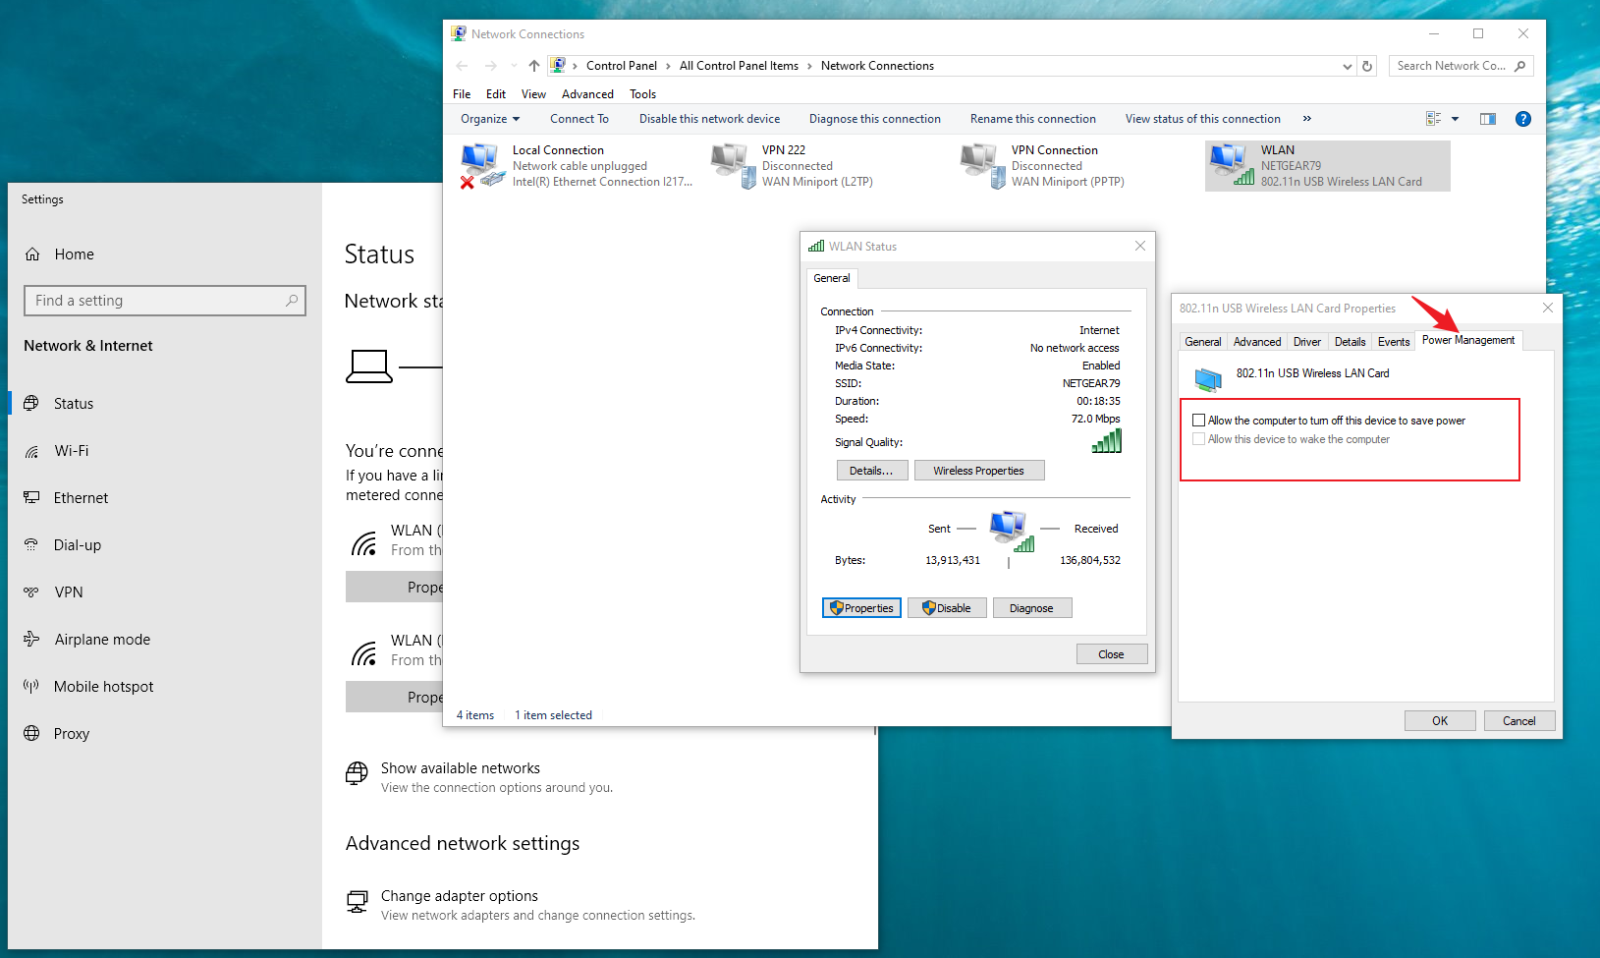Click the Ethernet icon in Settings sidebar

coord(33,497)
